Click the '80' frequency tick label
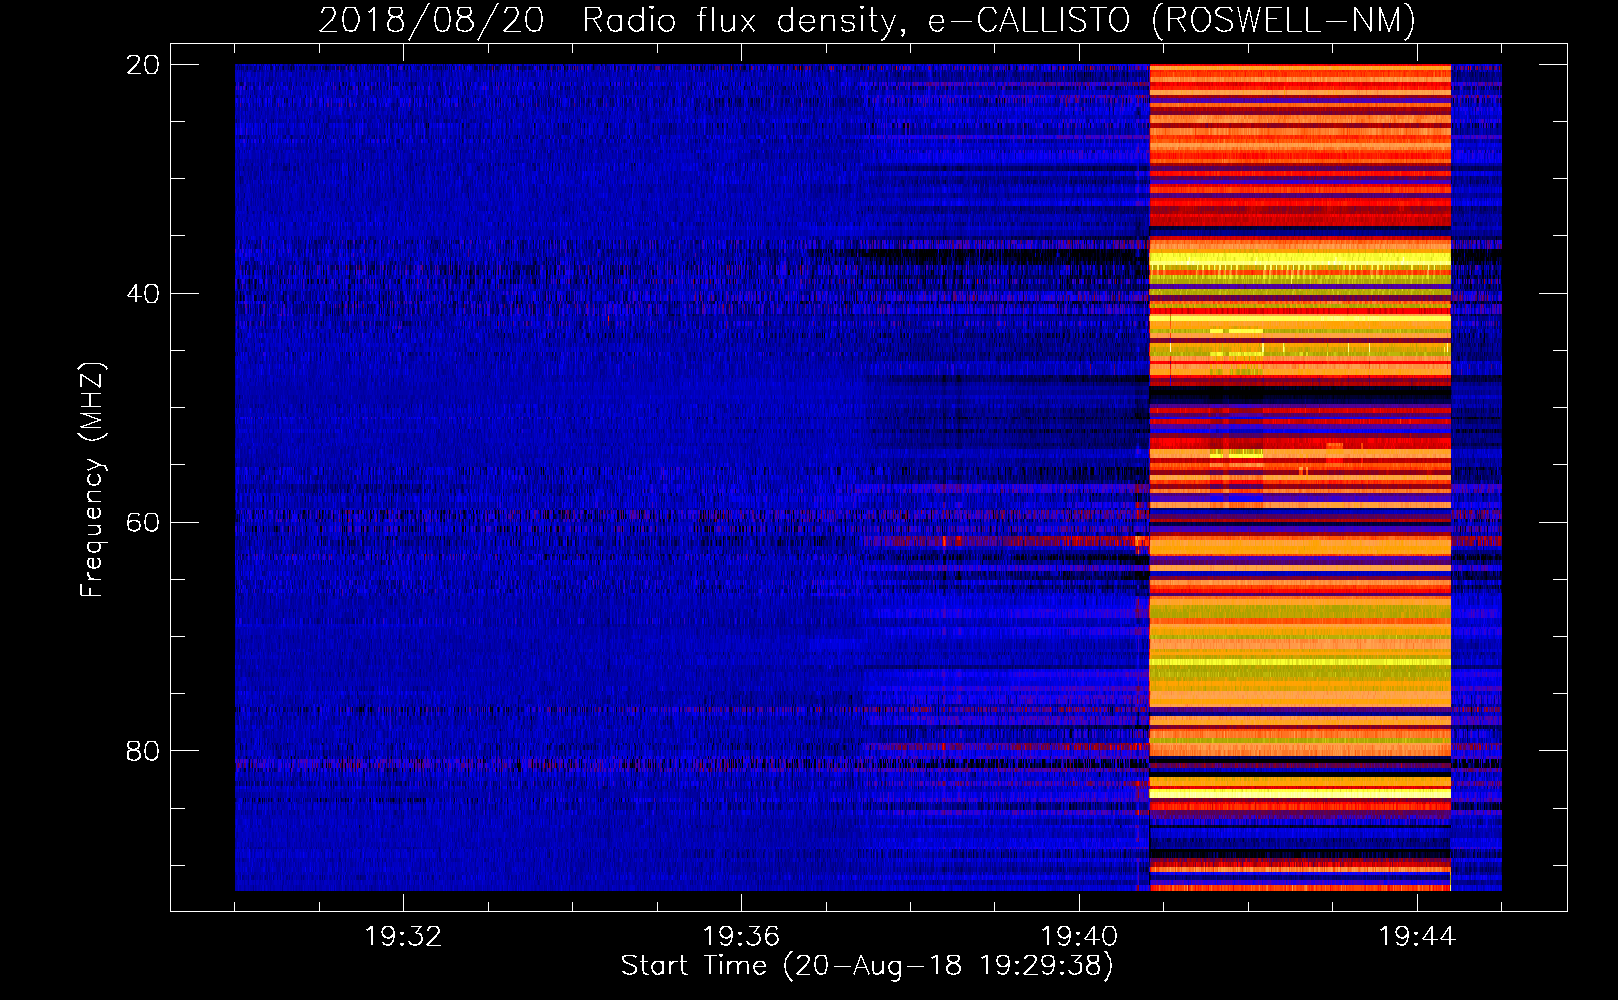The image size is (1618, 1000). pos(142,751)
